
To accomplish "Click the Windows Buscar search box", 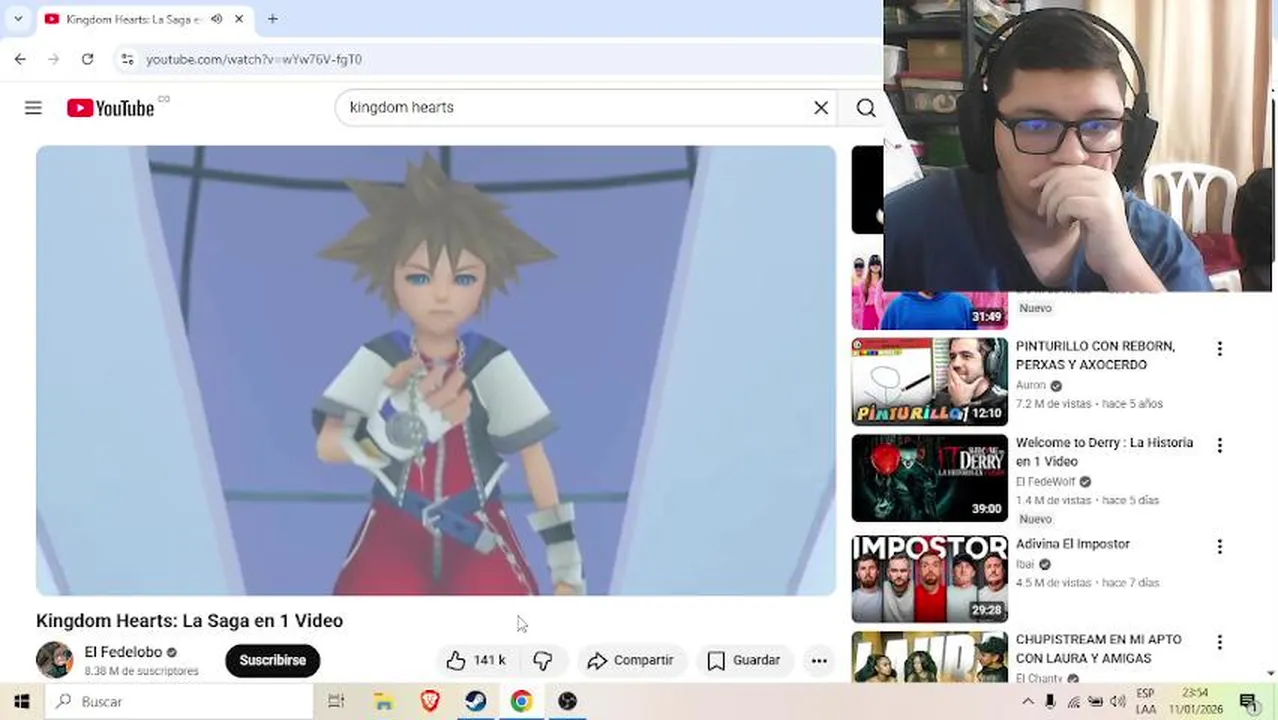I will [x=181, y=702].
